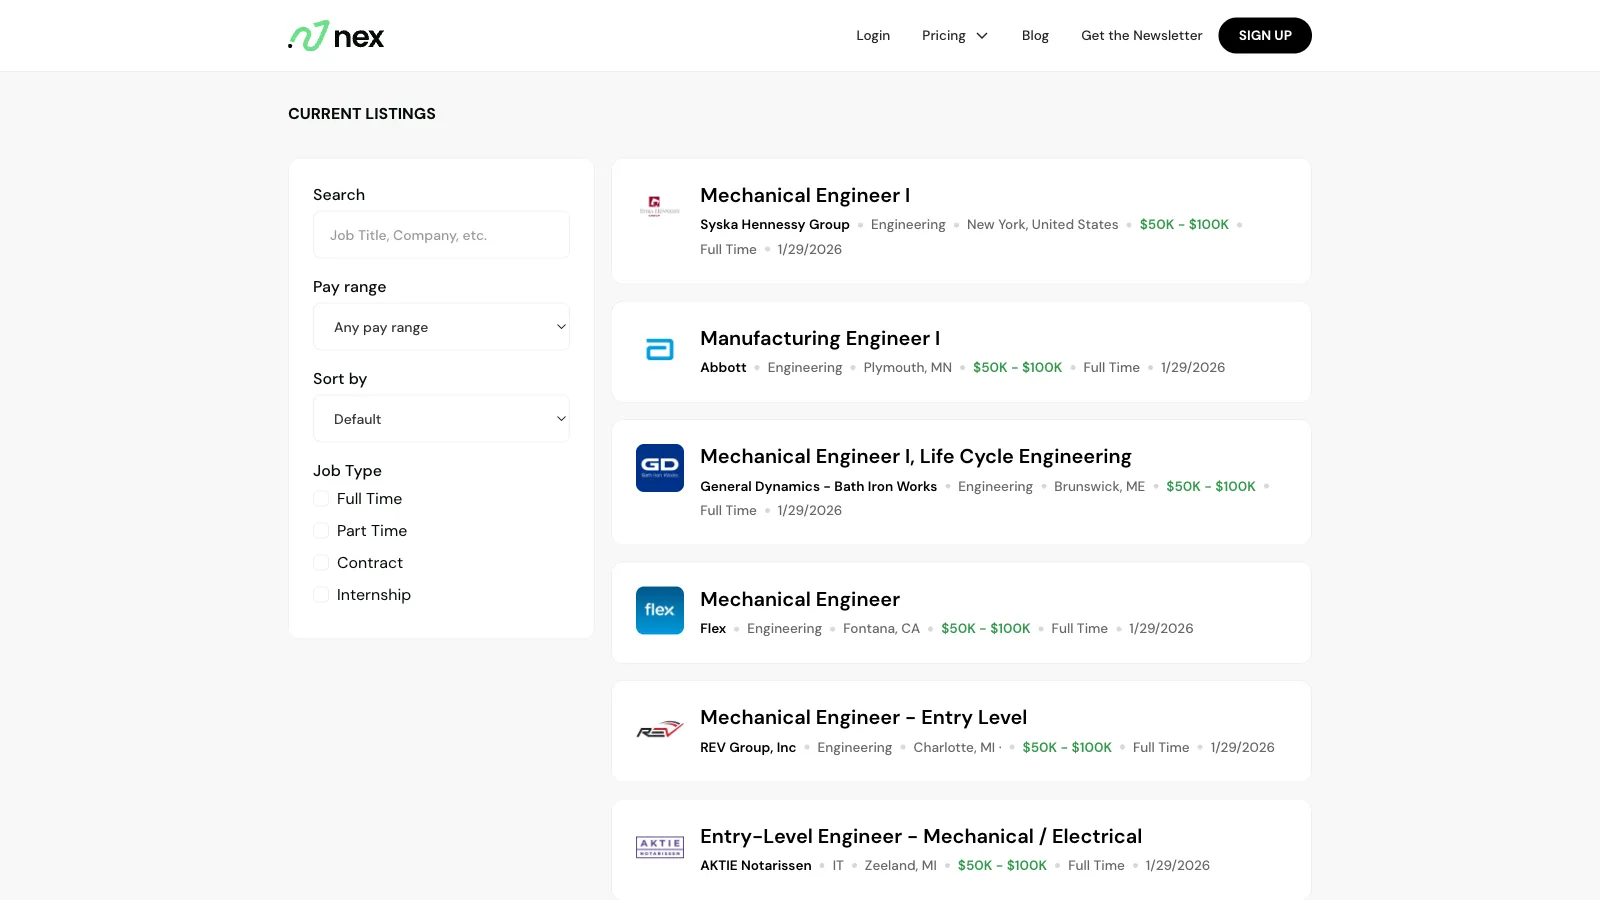Click the Syska Hennessy Group company name
This screenshot has width=1600, height=900.
coord(775,225)
